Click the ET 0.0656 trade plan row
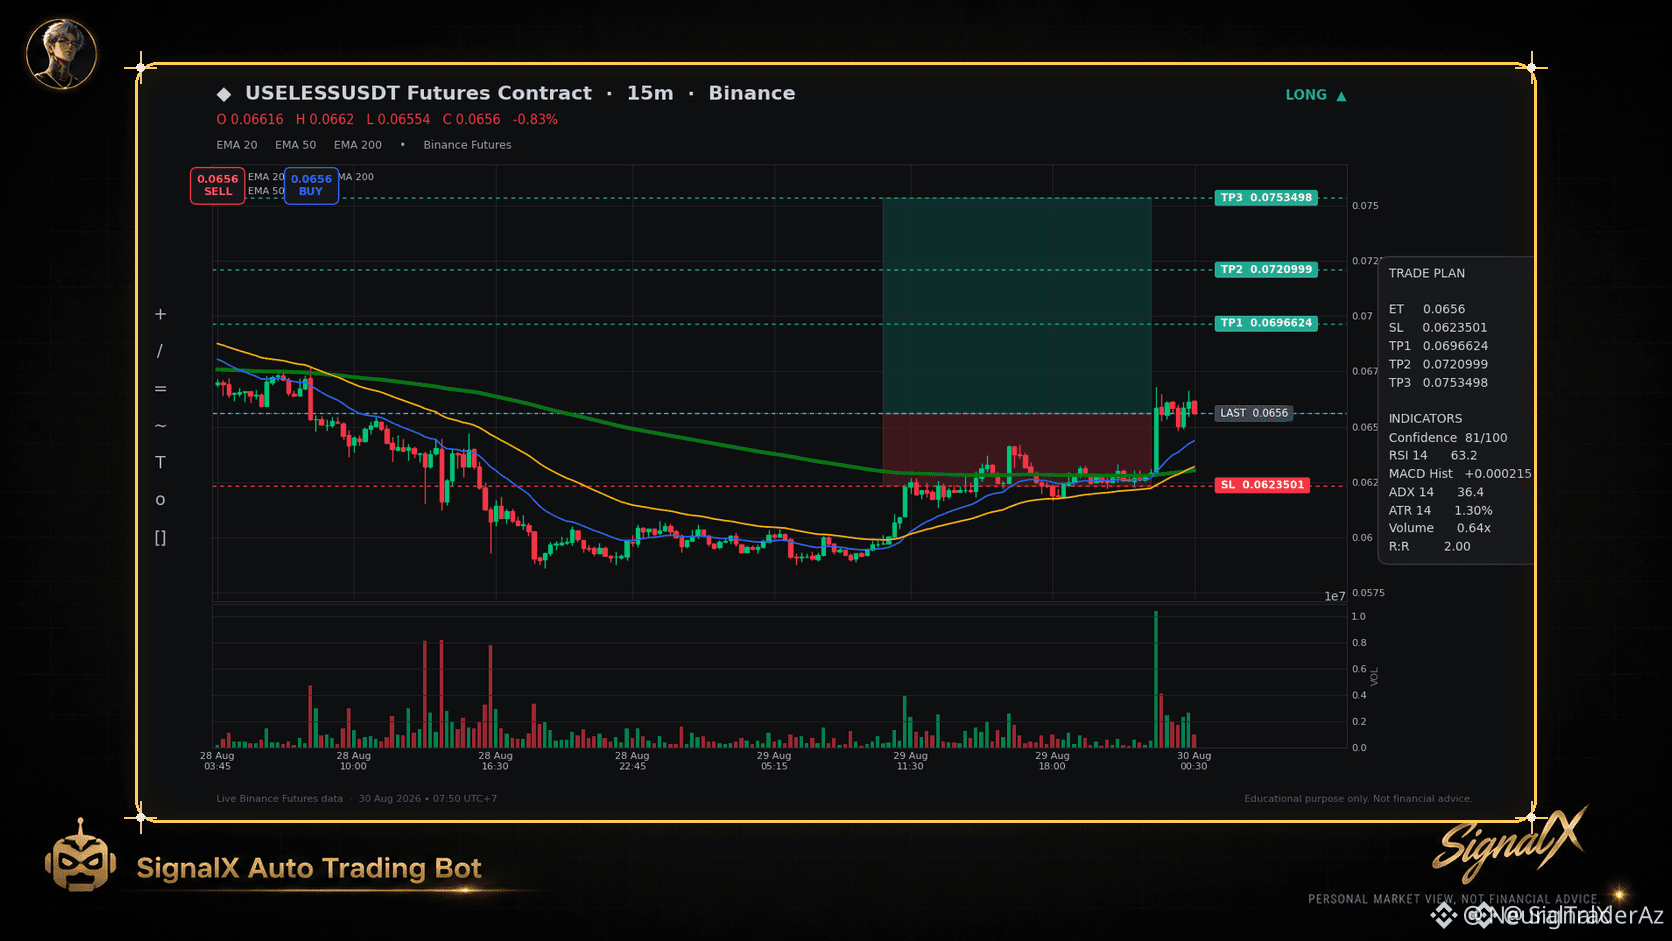This screenshot has height=941, width=1672. pyautogui.click(x=1427, y=310)
